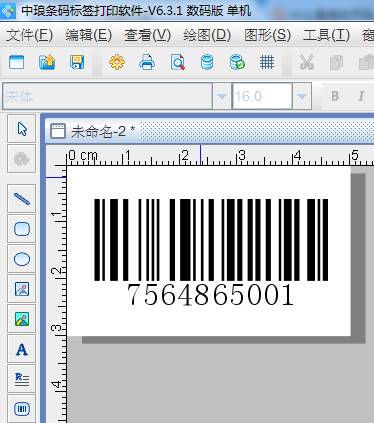The image size is (374, 423).
Task: Open the 文件(F) menu
Action: pyautogui.click(x=30, y=35)
